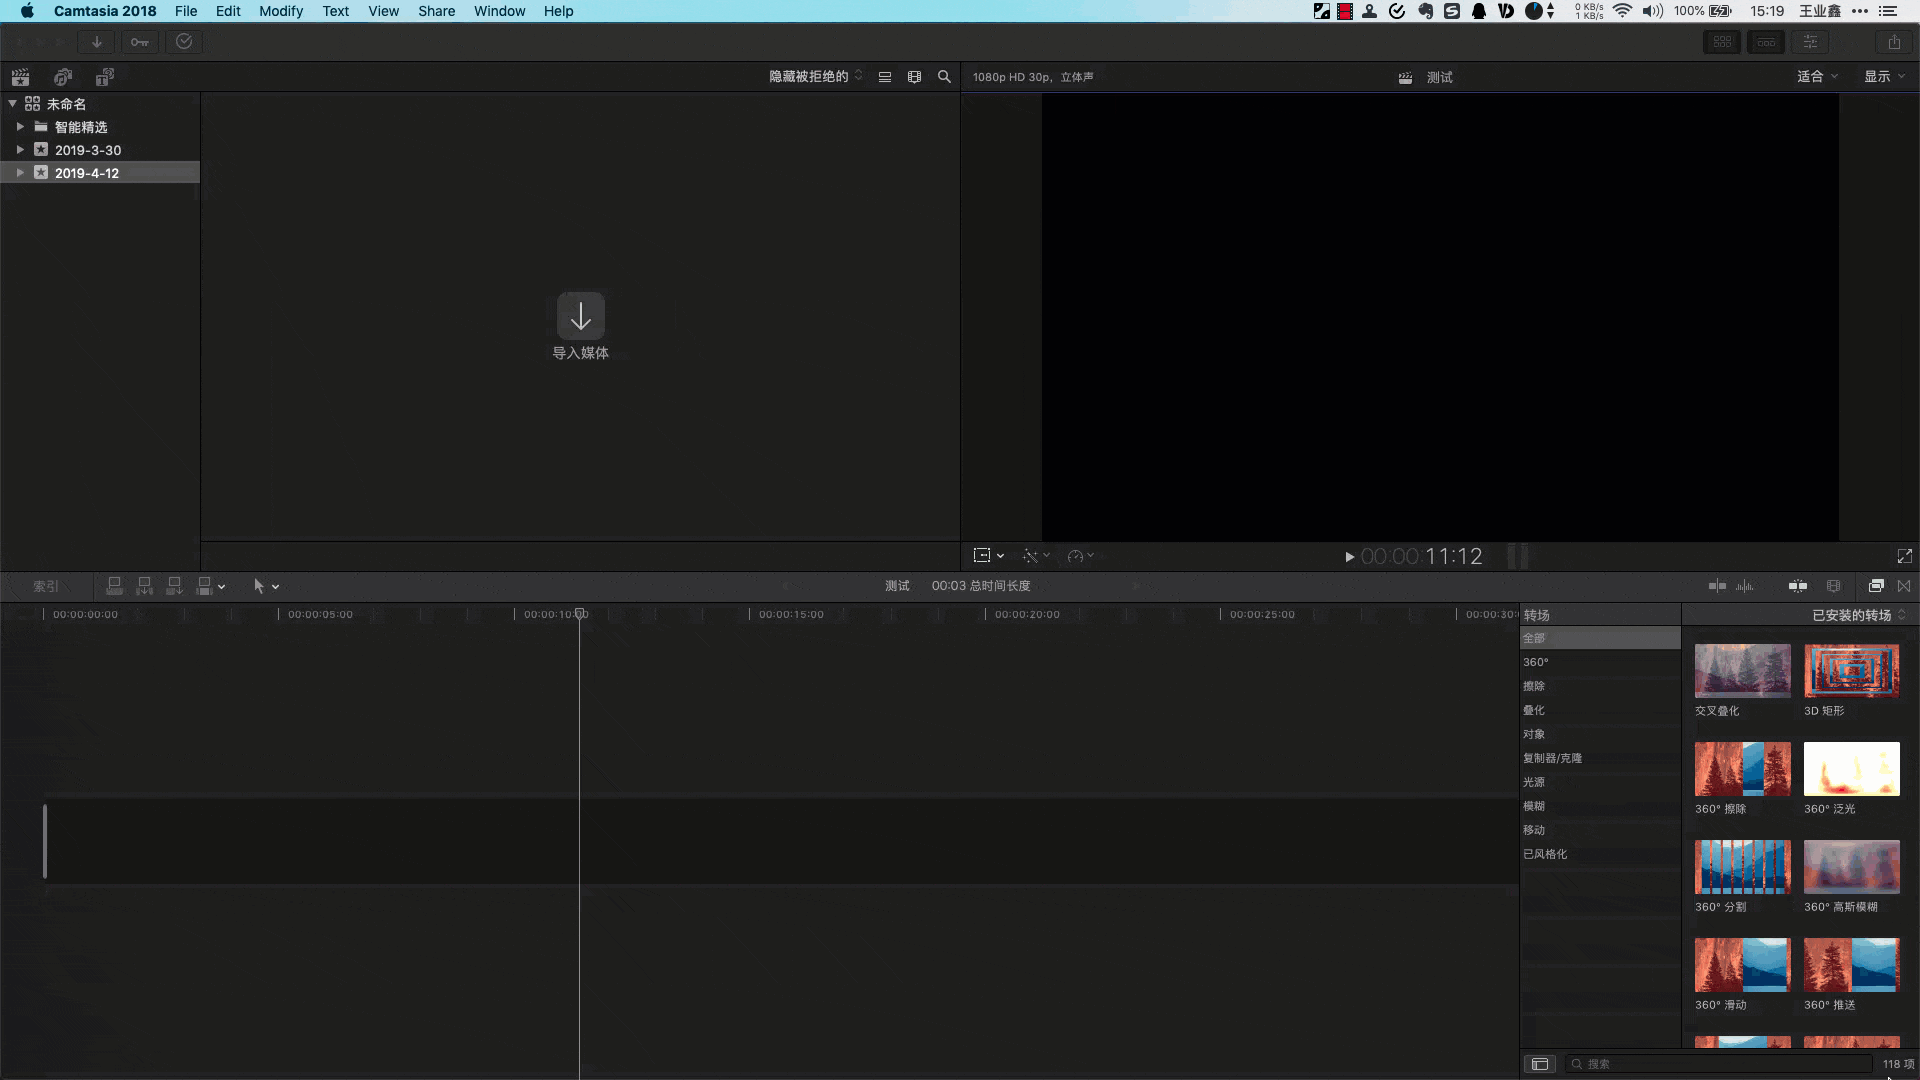Image resolution: width=1920 pixels, height=1080 pixels.
Task: Select the 模糊 transition category
Action: pos(1534,806)
